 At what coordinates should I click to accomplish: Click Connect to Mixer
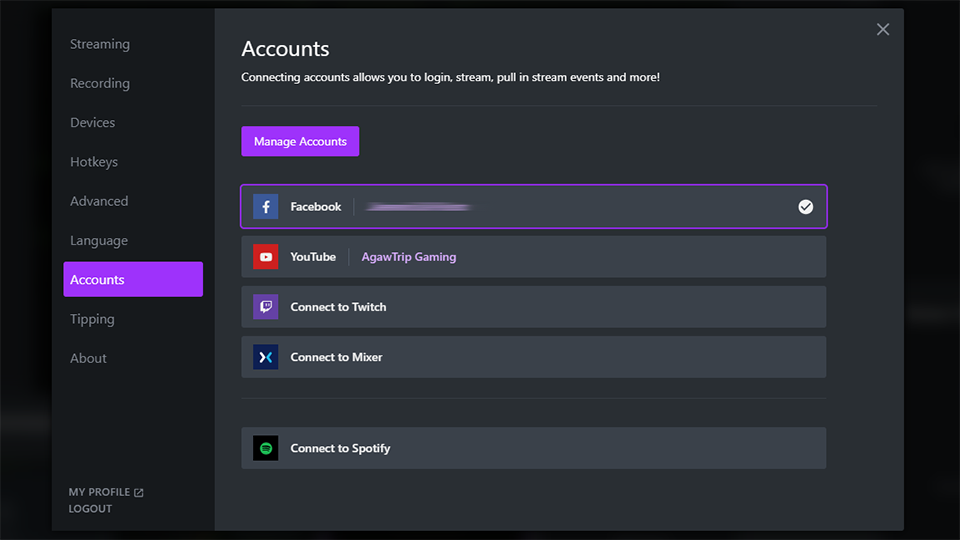click(533, 357)
